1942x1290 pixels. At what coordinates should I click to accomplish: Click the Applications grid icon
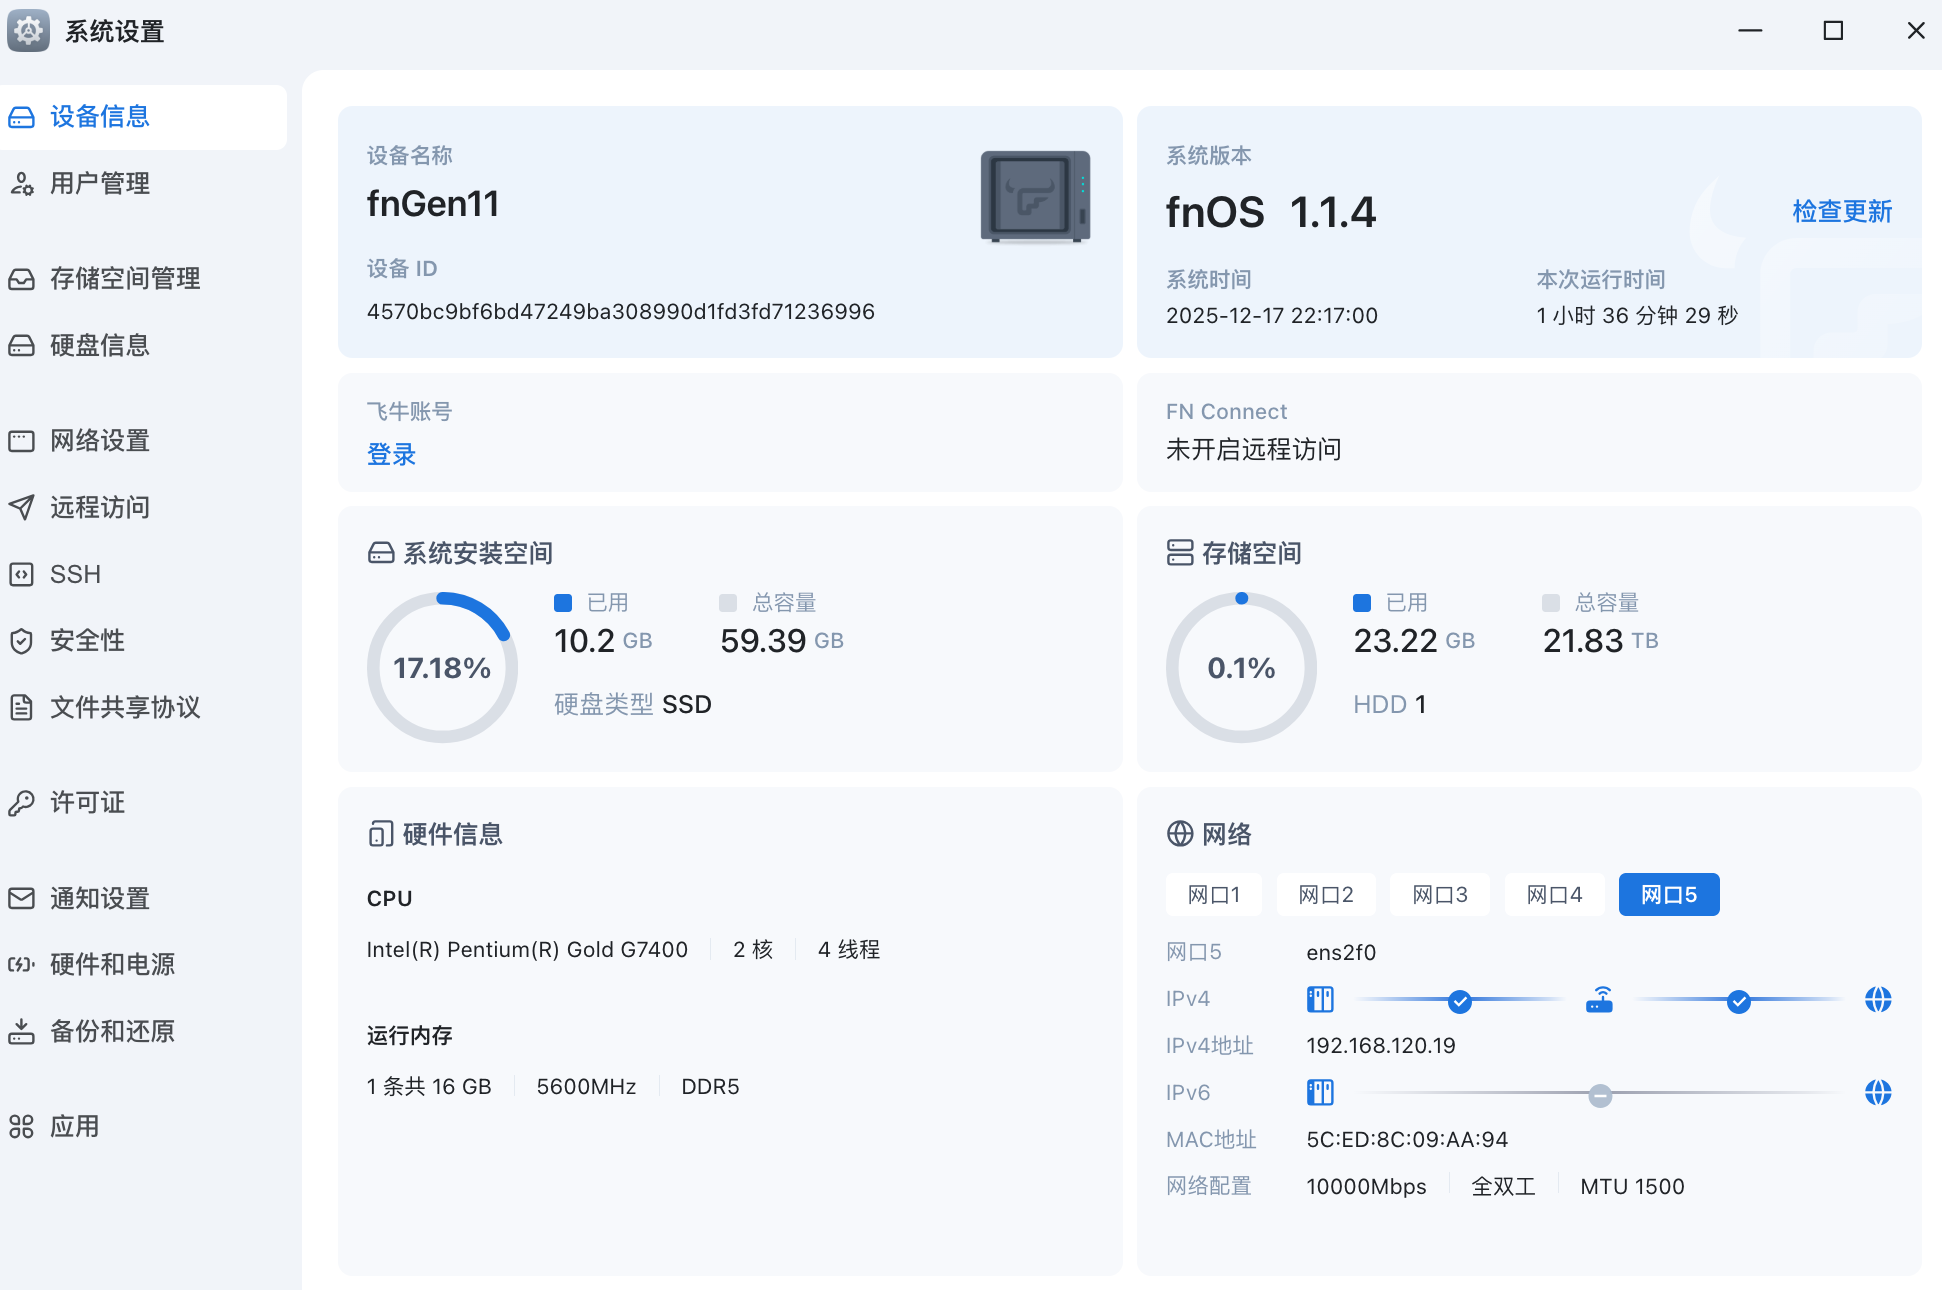[21, 1126]
